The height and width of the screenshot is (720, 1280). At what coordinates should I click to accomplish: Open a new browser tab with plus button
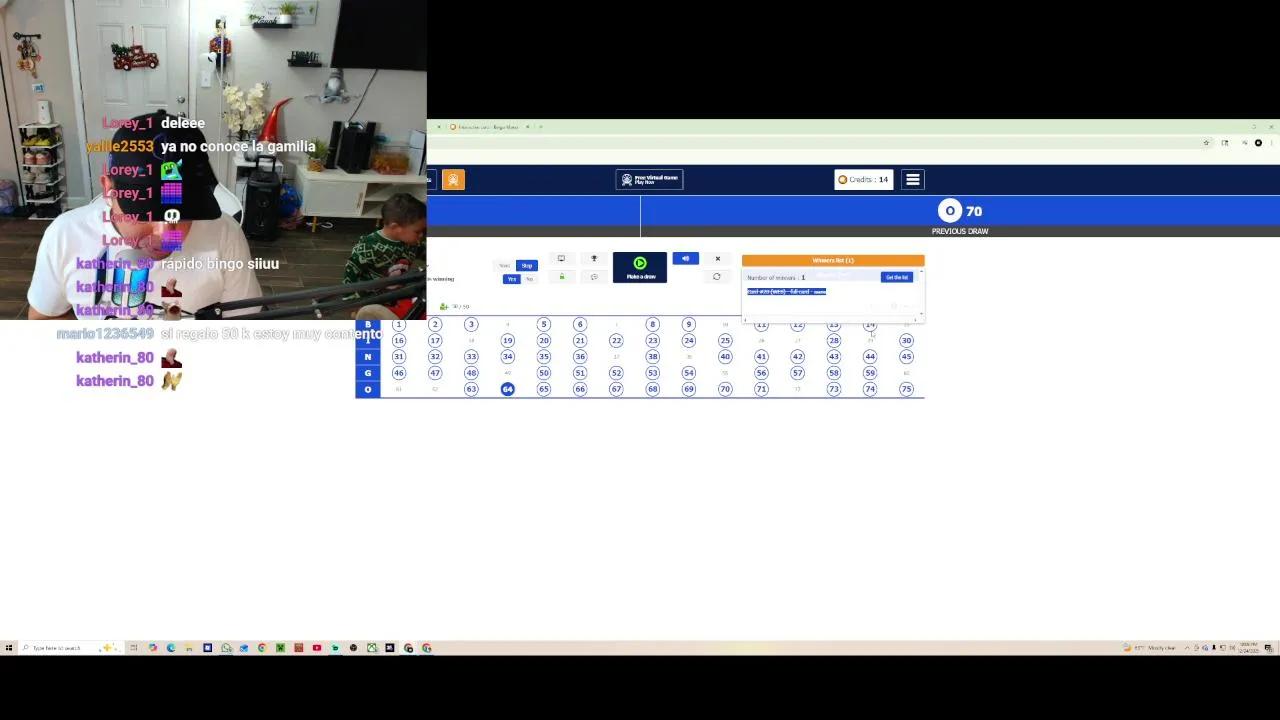coord(540,127)
